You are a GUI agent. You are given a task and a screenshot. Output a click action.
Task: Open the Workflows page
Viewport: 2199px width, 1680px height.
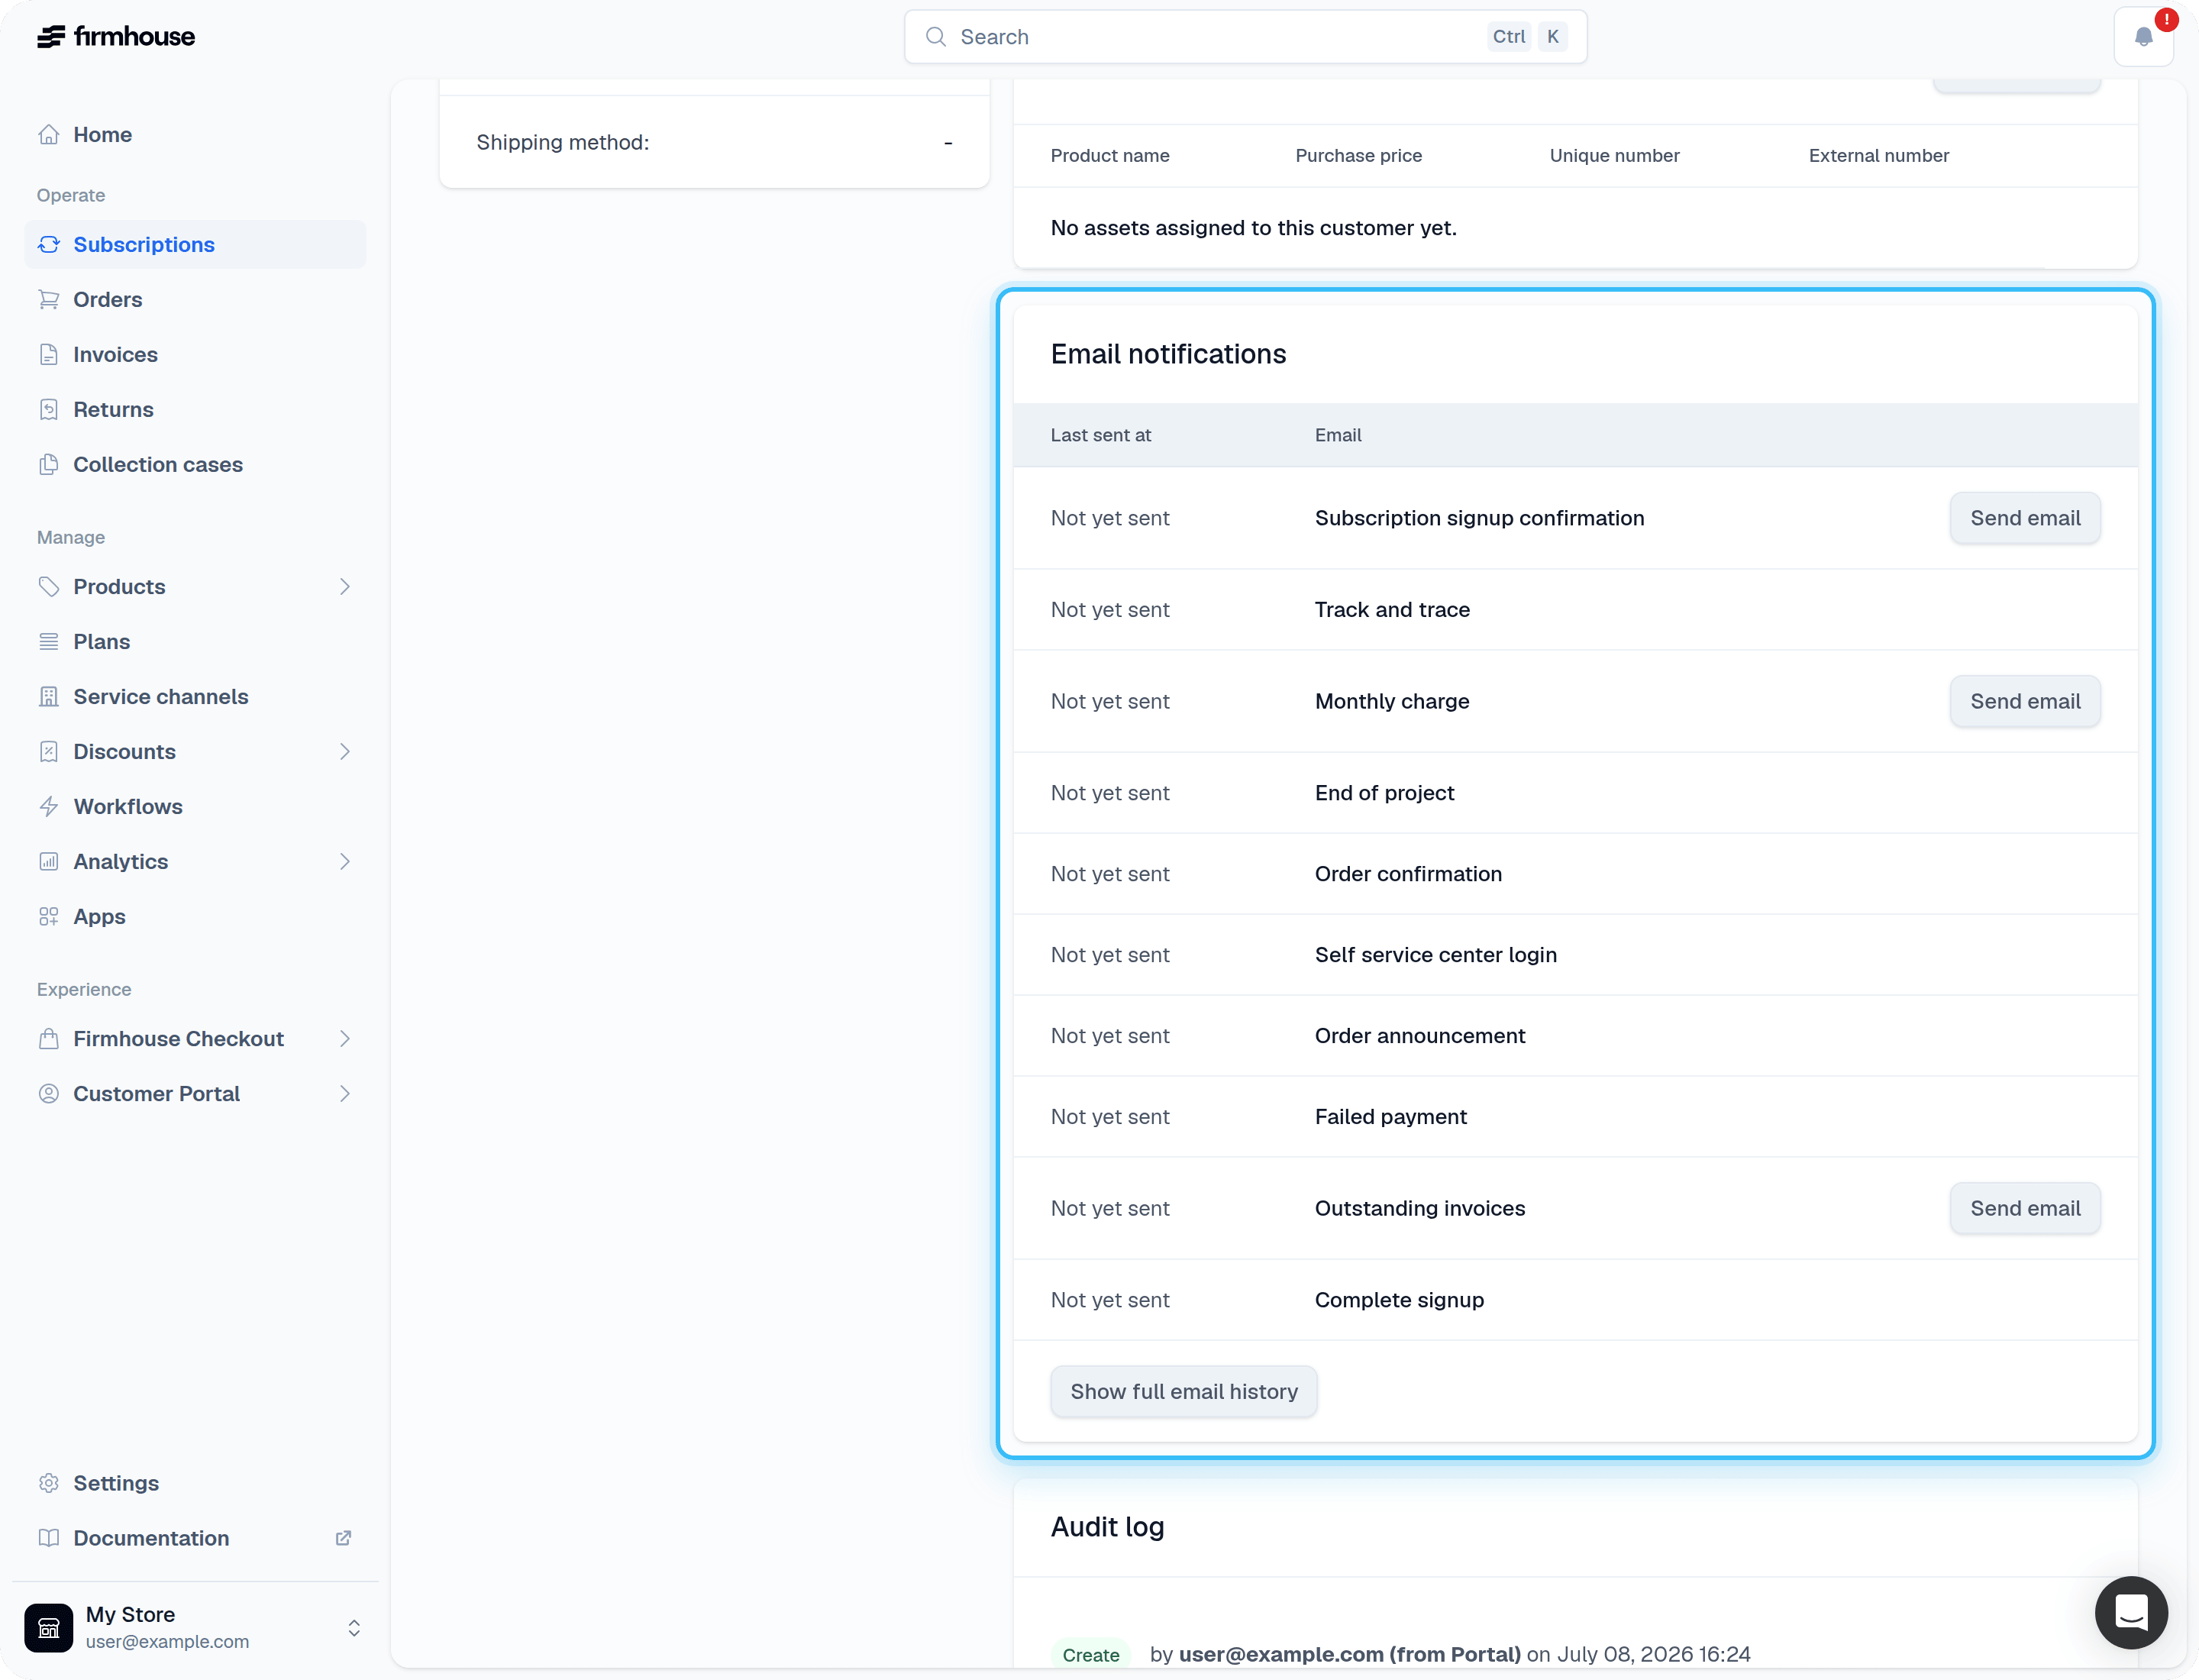click(x=195, y=806)
